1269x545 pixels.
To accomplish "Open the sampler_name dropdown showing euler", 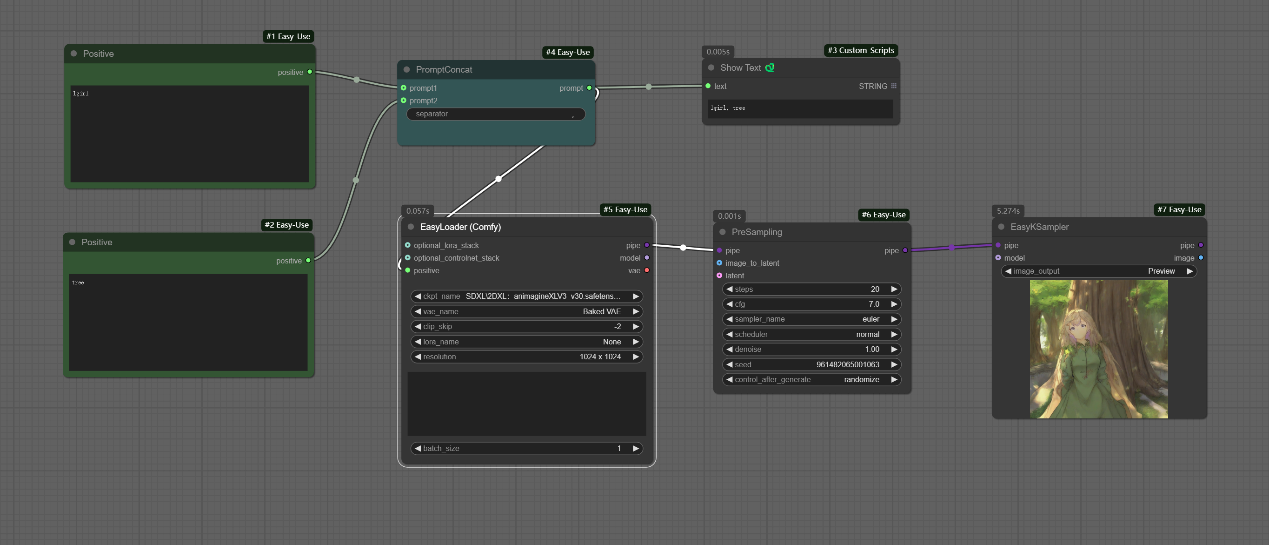I will (811, 319).
